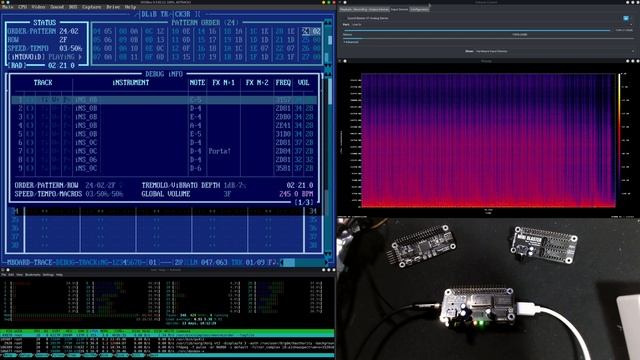
Task: Click the NOTE column header
Action: click(197, 82)
